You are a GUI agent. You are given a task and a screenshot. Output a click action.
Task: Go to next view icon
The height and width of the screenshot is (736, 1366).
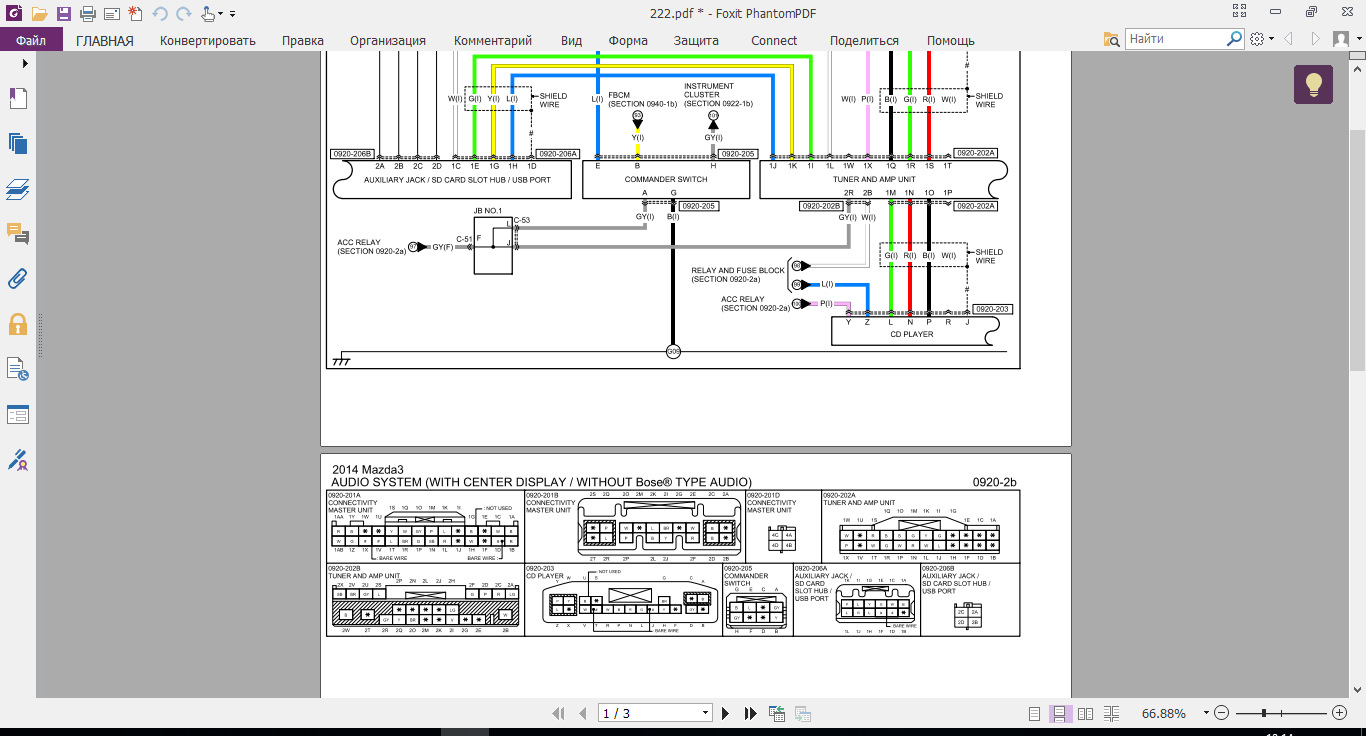pos(802,713)
